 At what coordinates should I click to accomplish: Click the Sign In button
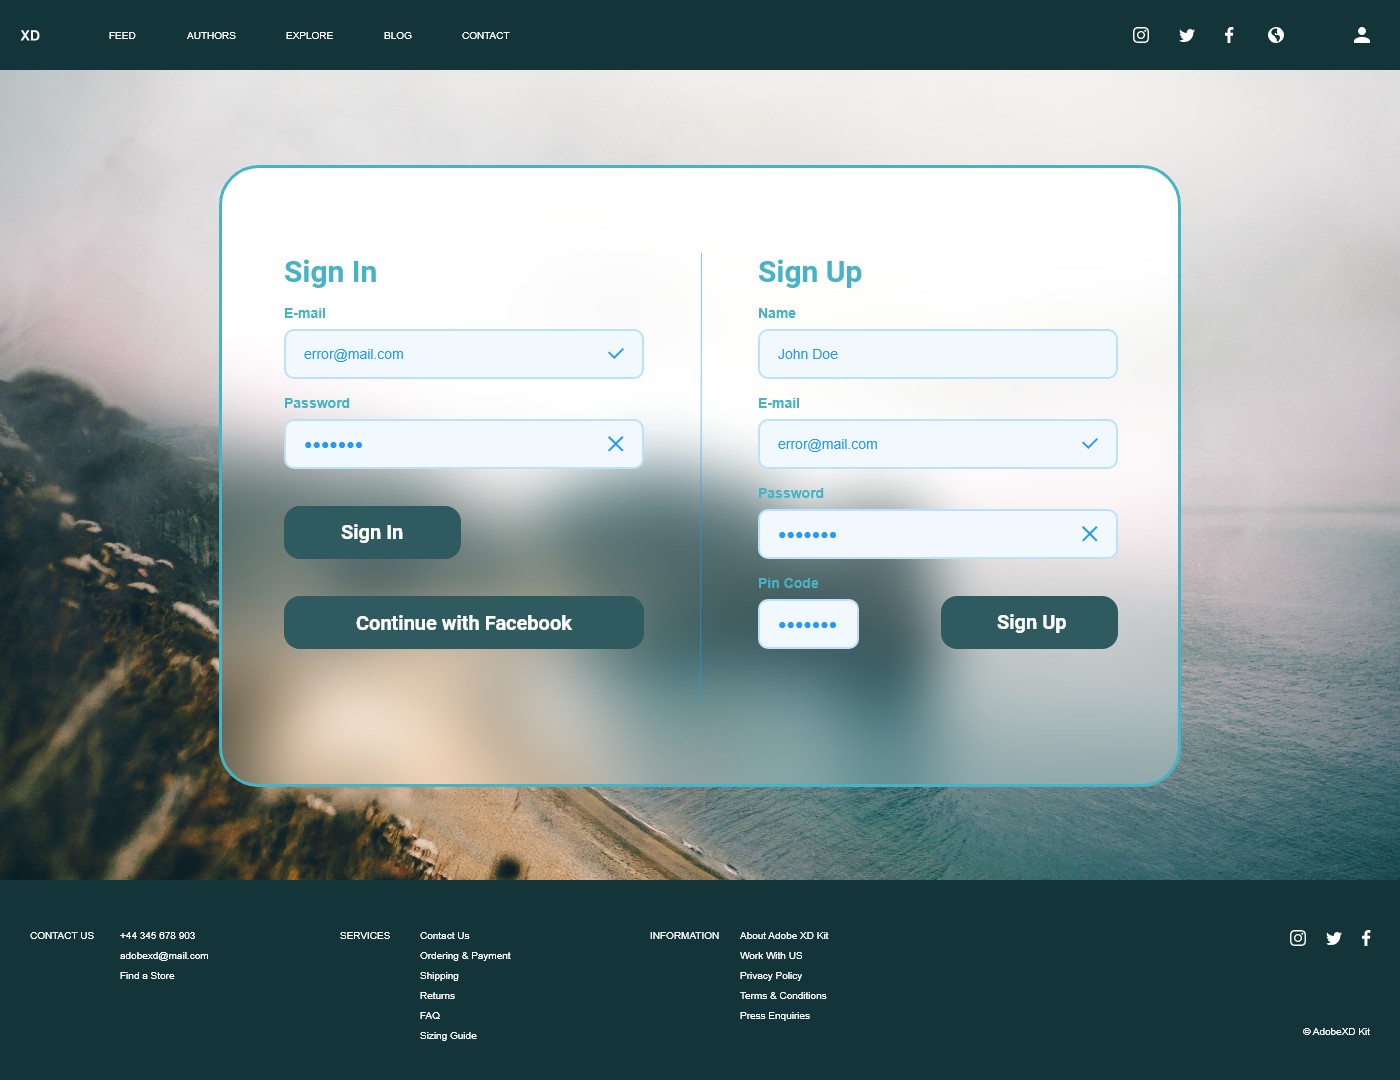(372, 532)
